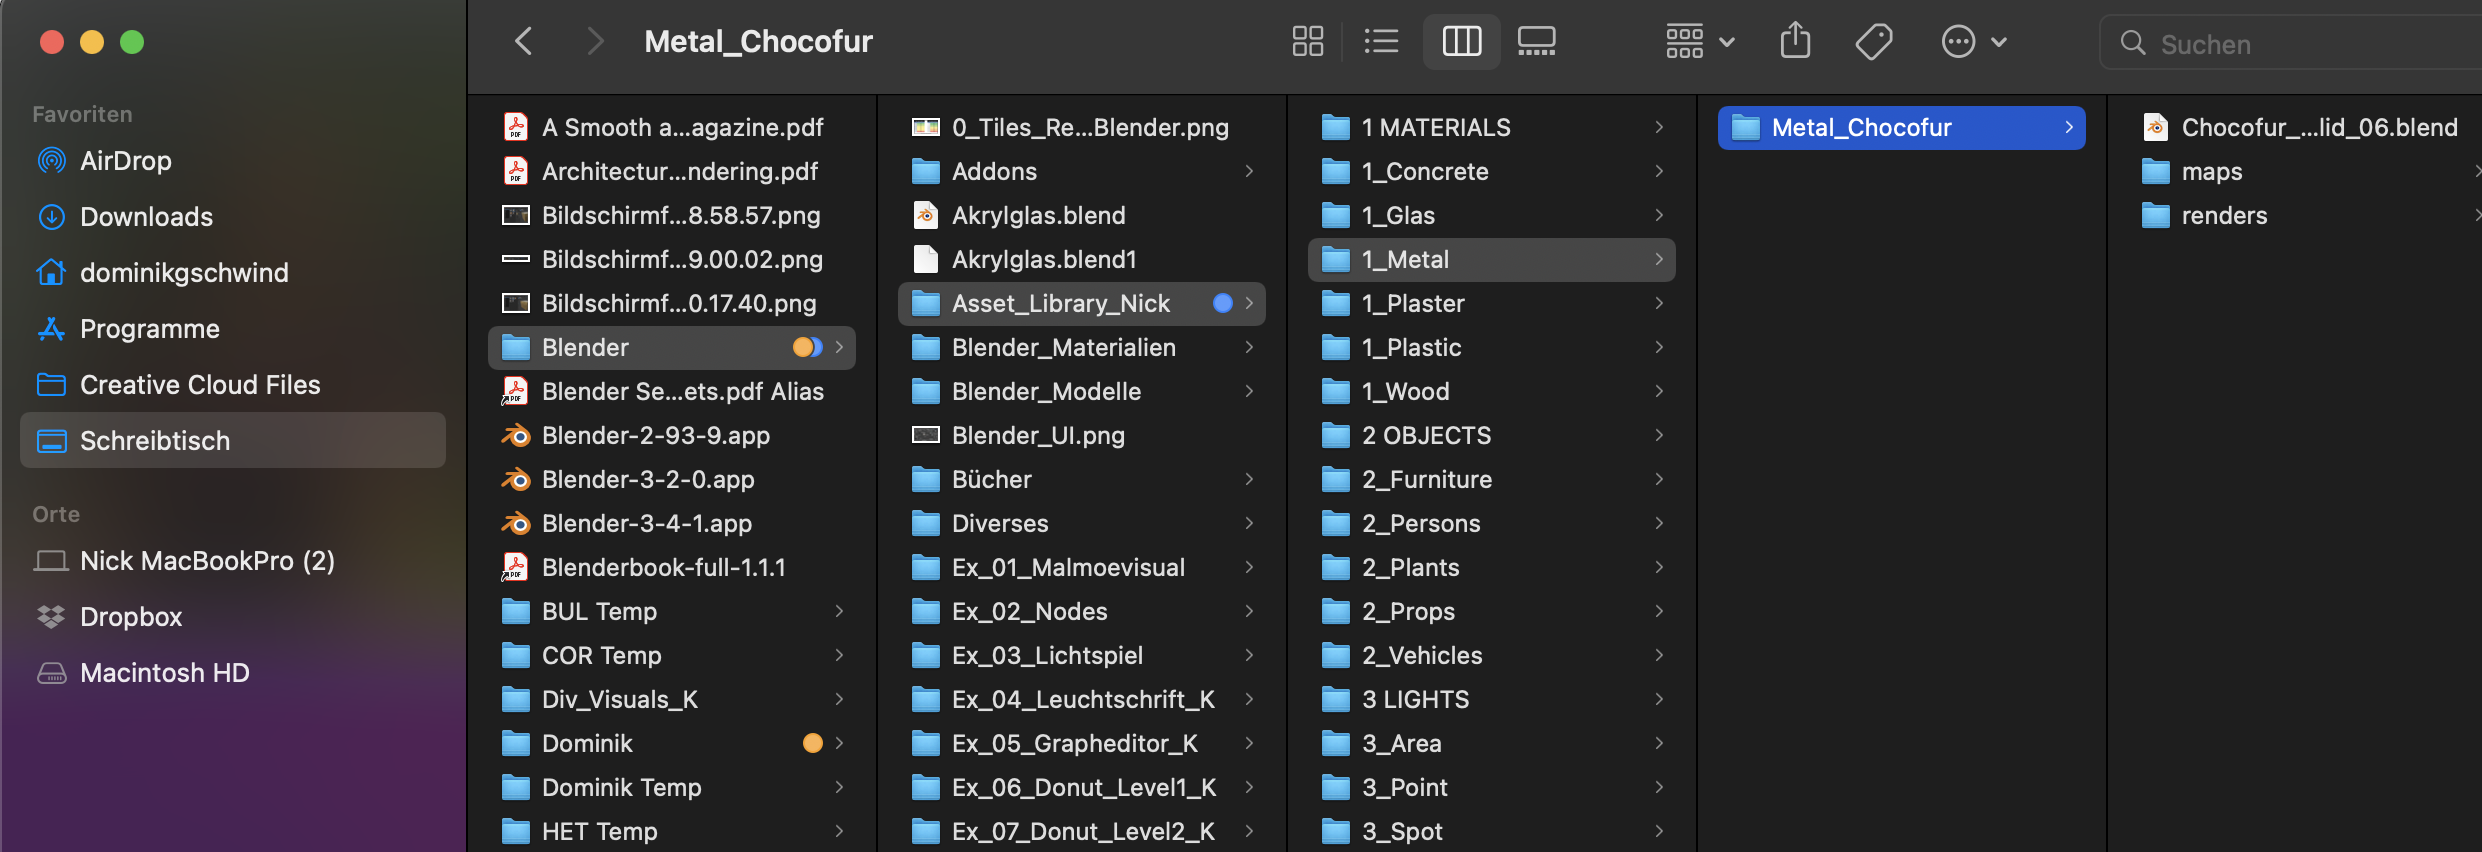Open Creative Cloud Files in sidebar

pyautogui.click(x=200, y=385)
